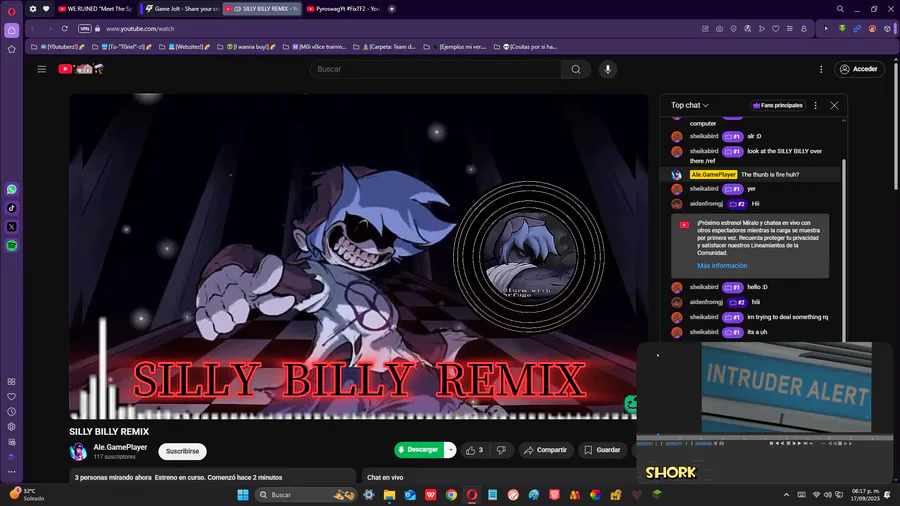900x506 pixels.
Task: Search by voice with microphone button
Action: pos(608,69)
